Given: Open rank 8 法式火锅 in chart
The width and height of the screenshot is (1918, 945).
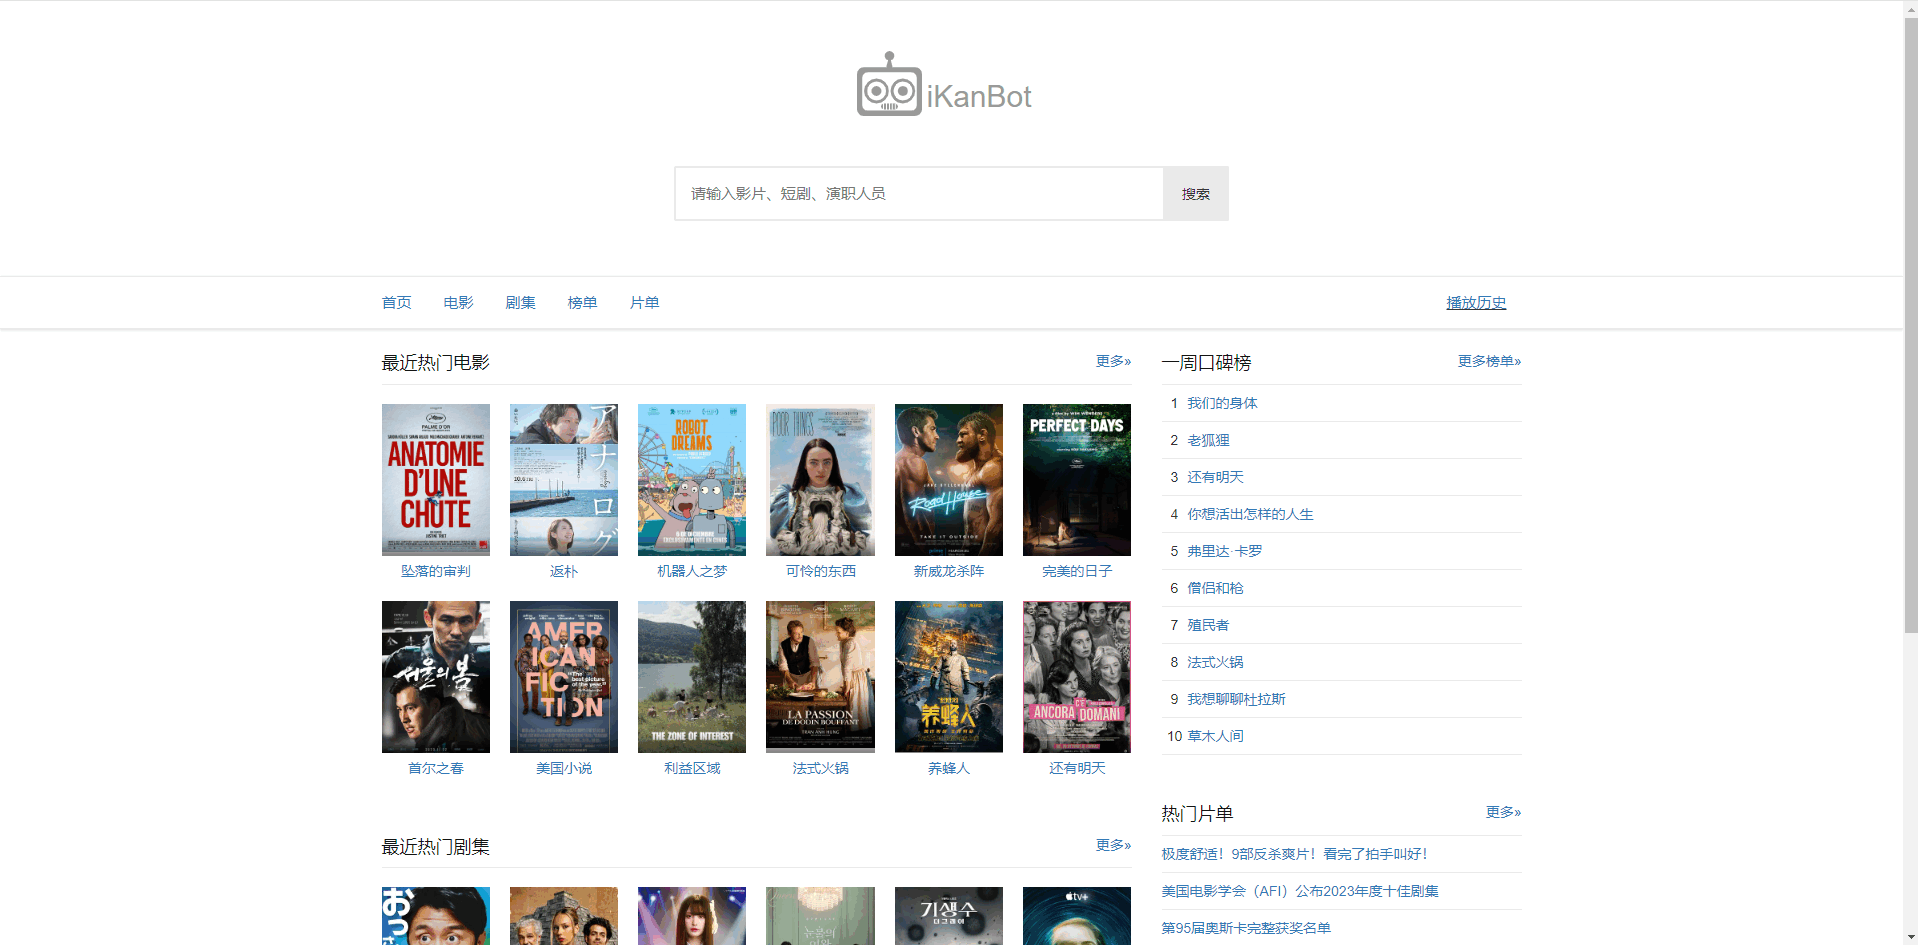Looking at the screenshot, I should tap(1215, 662).
